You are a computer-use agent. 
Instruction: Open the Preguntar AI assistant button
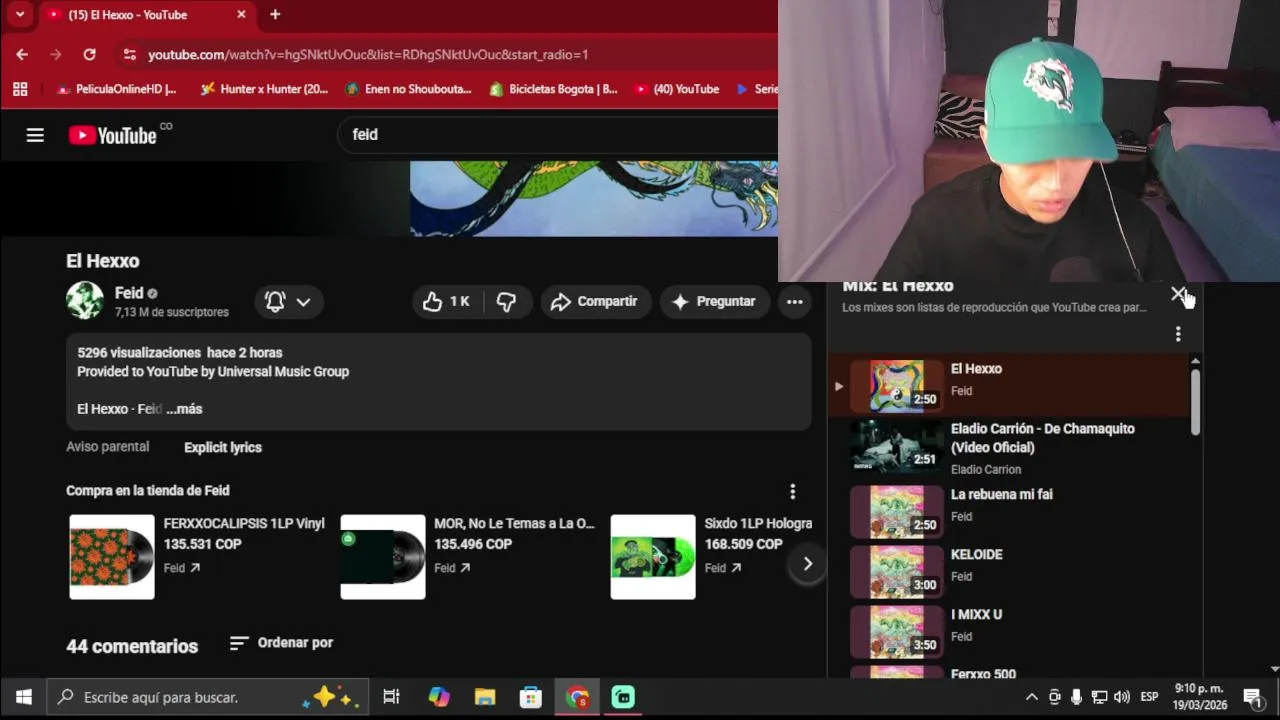coord(713,301)
